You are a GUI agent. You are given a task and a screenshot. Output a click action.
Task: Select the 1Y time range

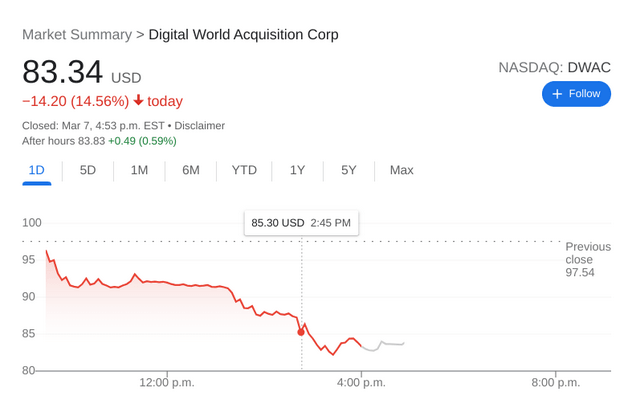point(297,170)
